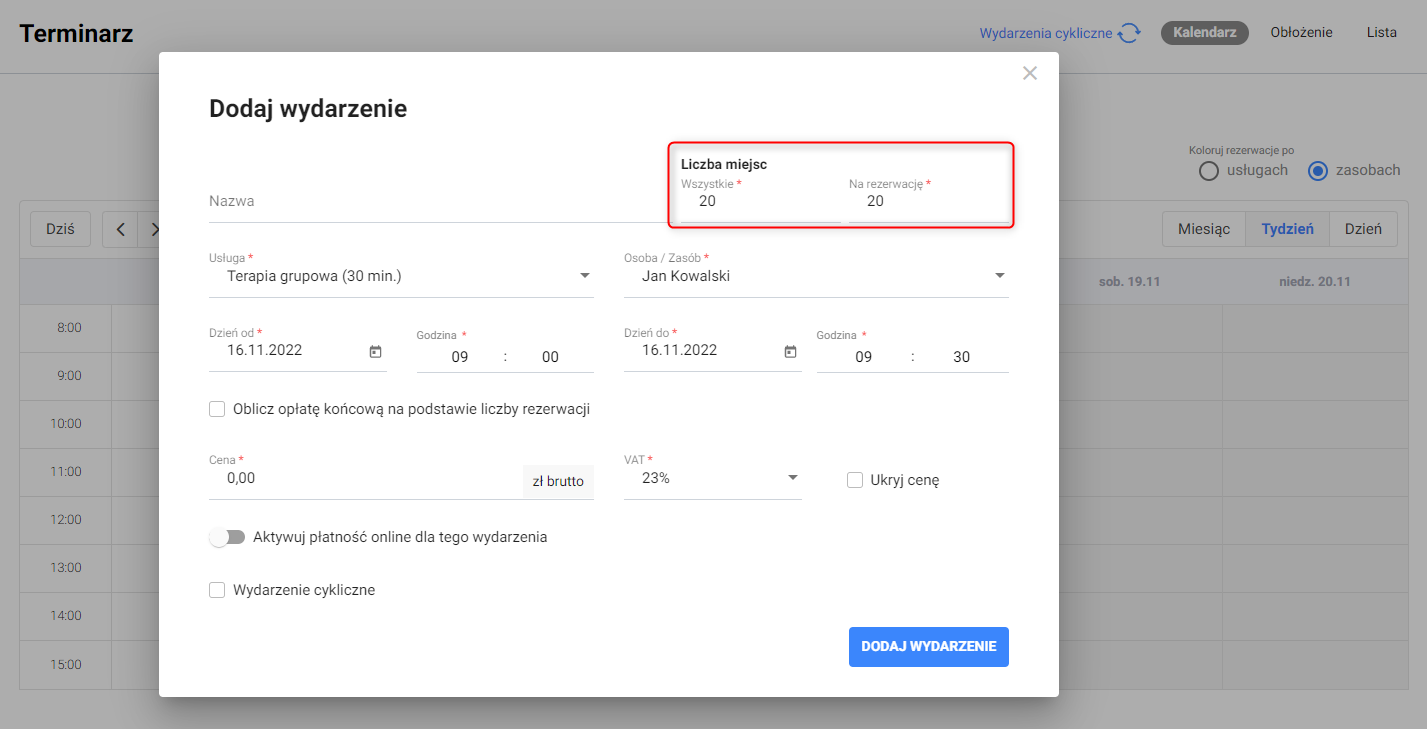Close the Dodaj wydarzenie dialog
Viewport: 1427px width, 729px height.
tap(1030, 73)
